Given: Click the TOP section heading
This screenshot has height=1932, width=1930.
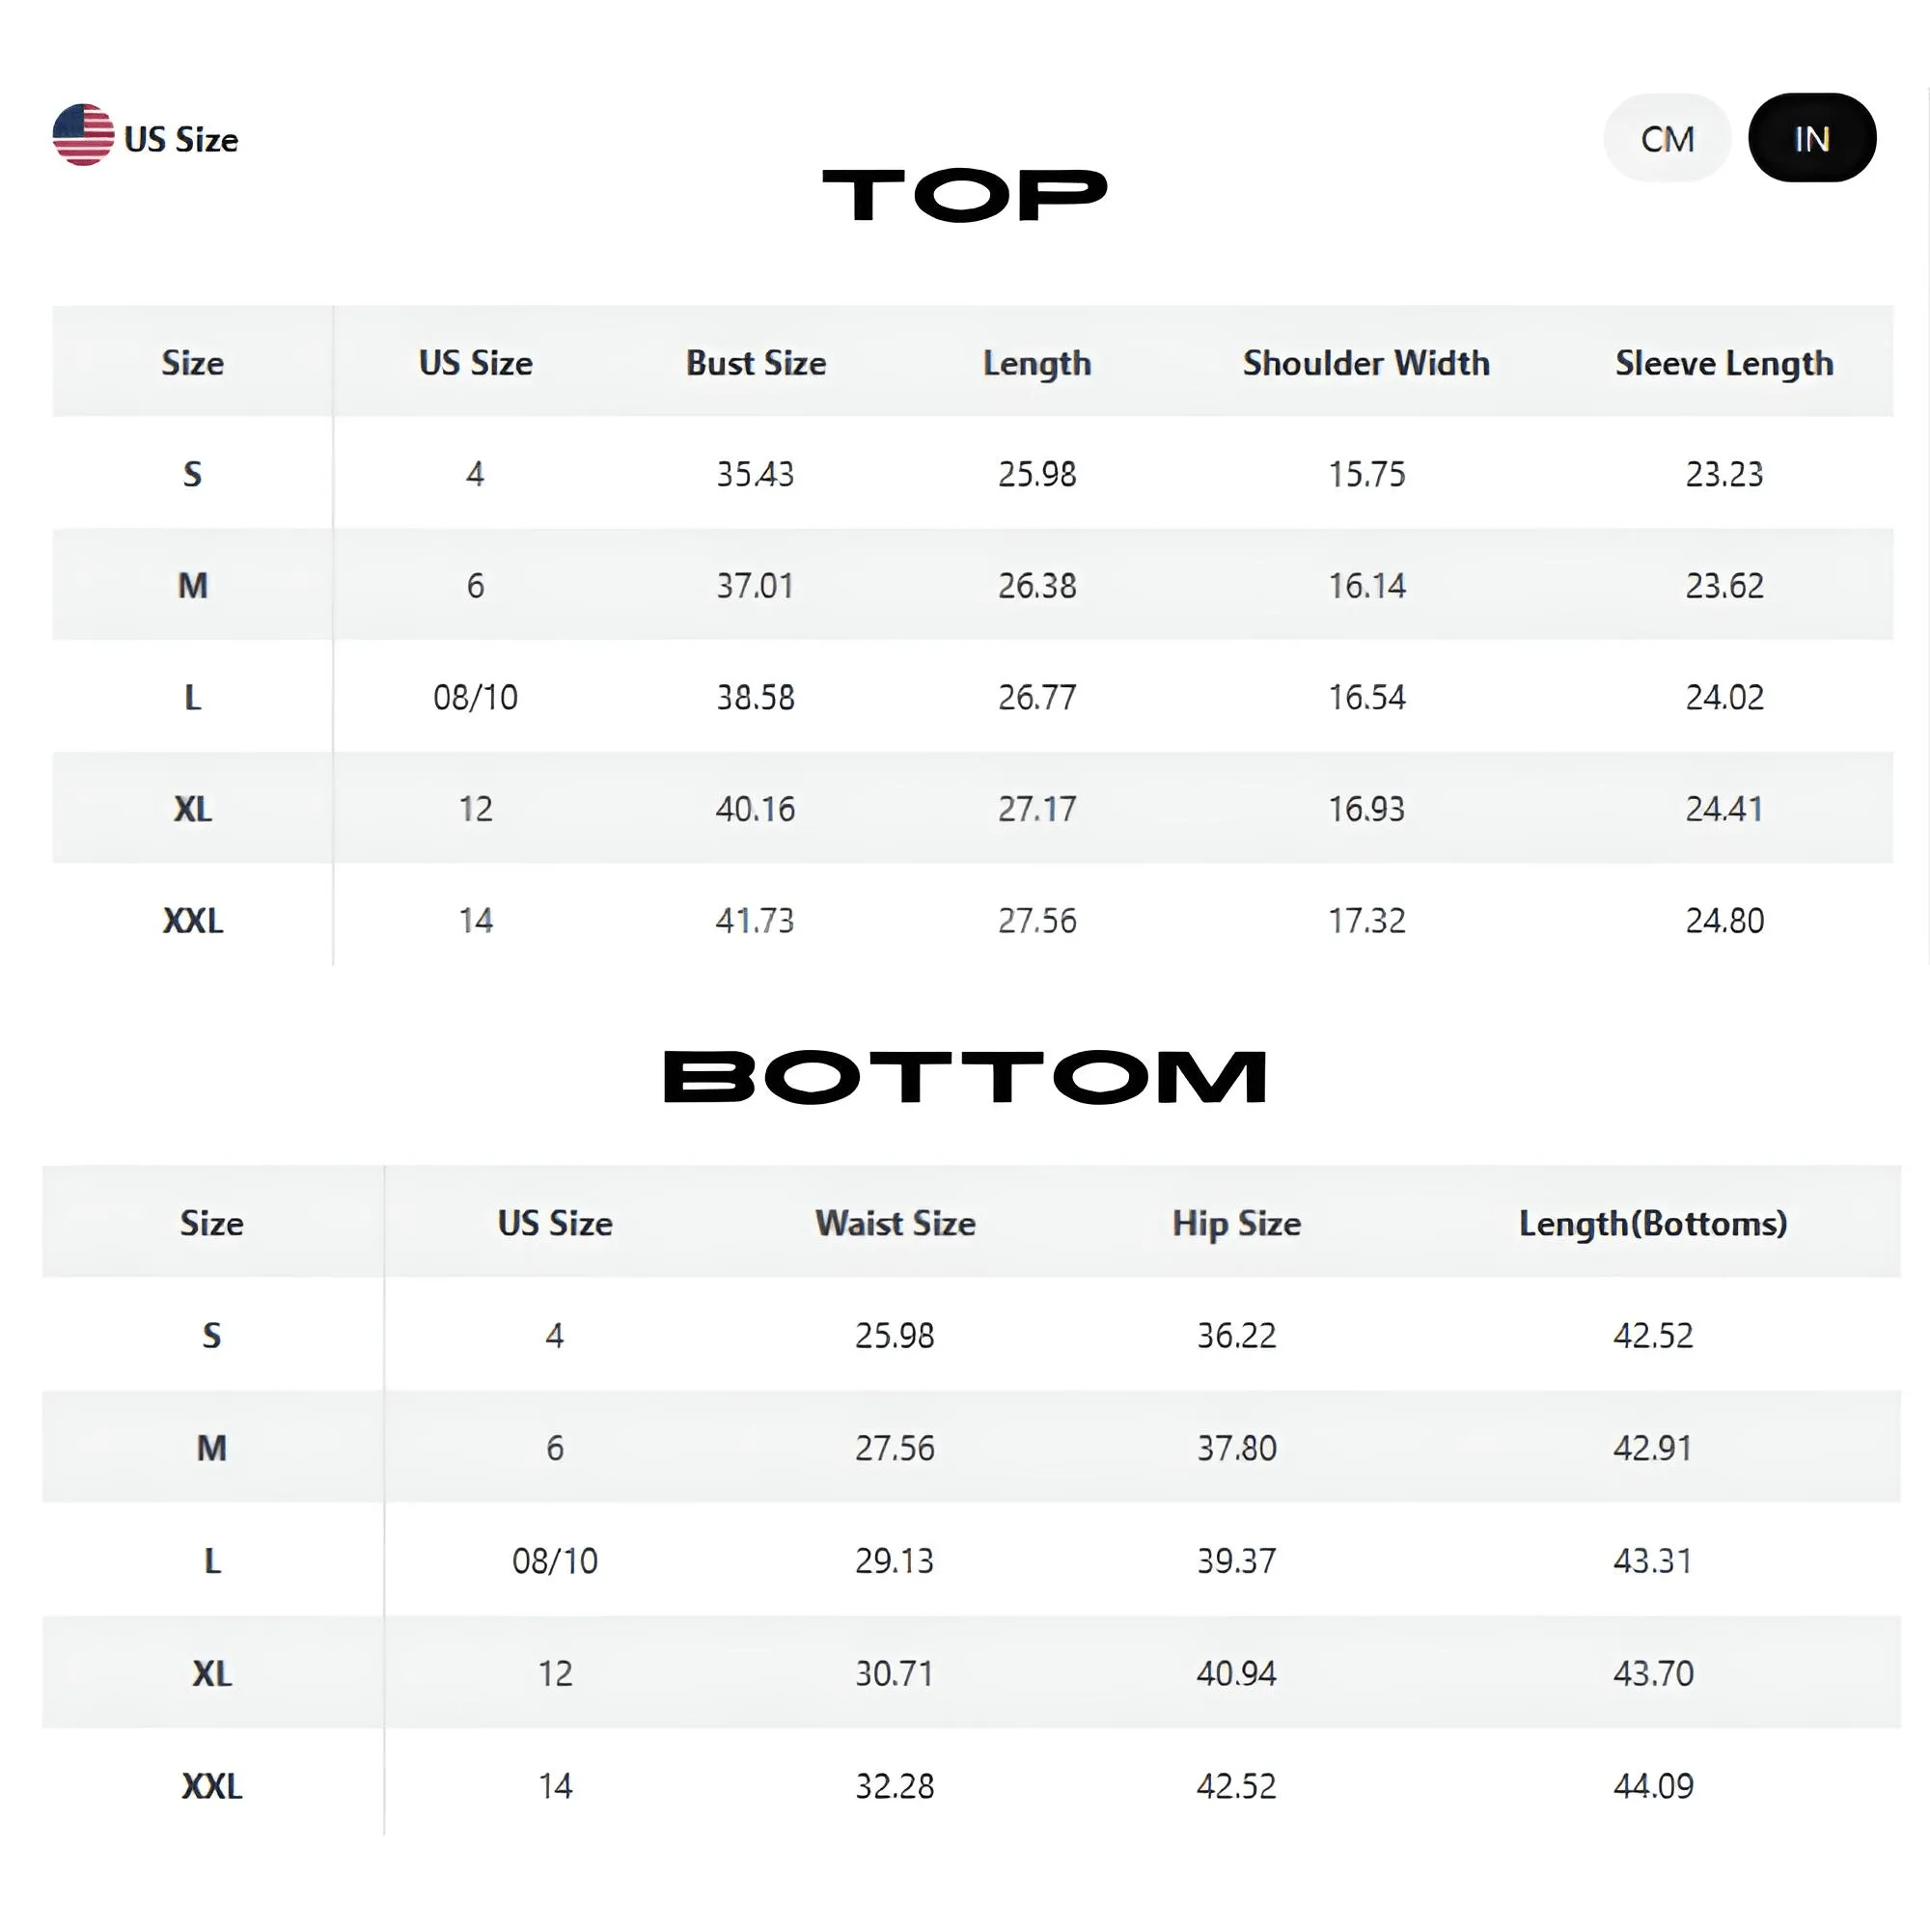Looking at the screenshot, I should pos(964,194).
